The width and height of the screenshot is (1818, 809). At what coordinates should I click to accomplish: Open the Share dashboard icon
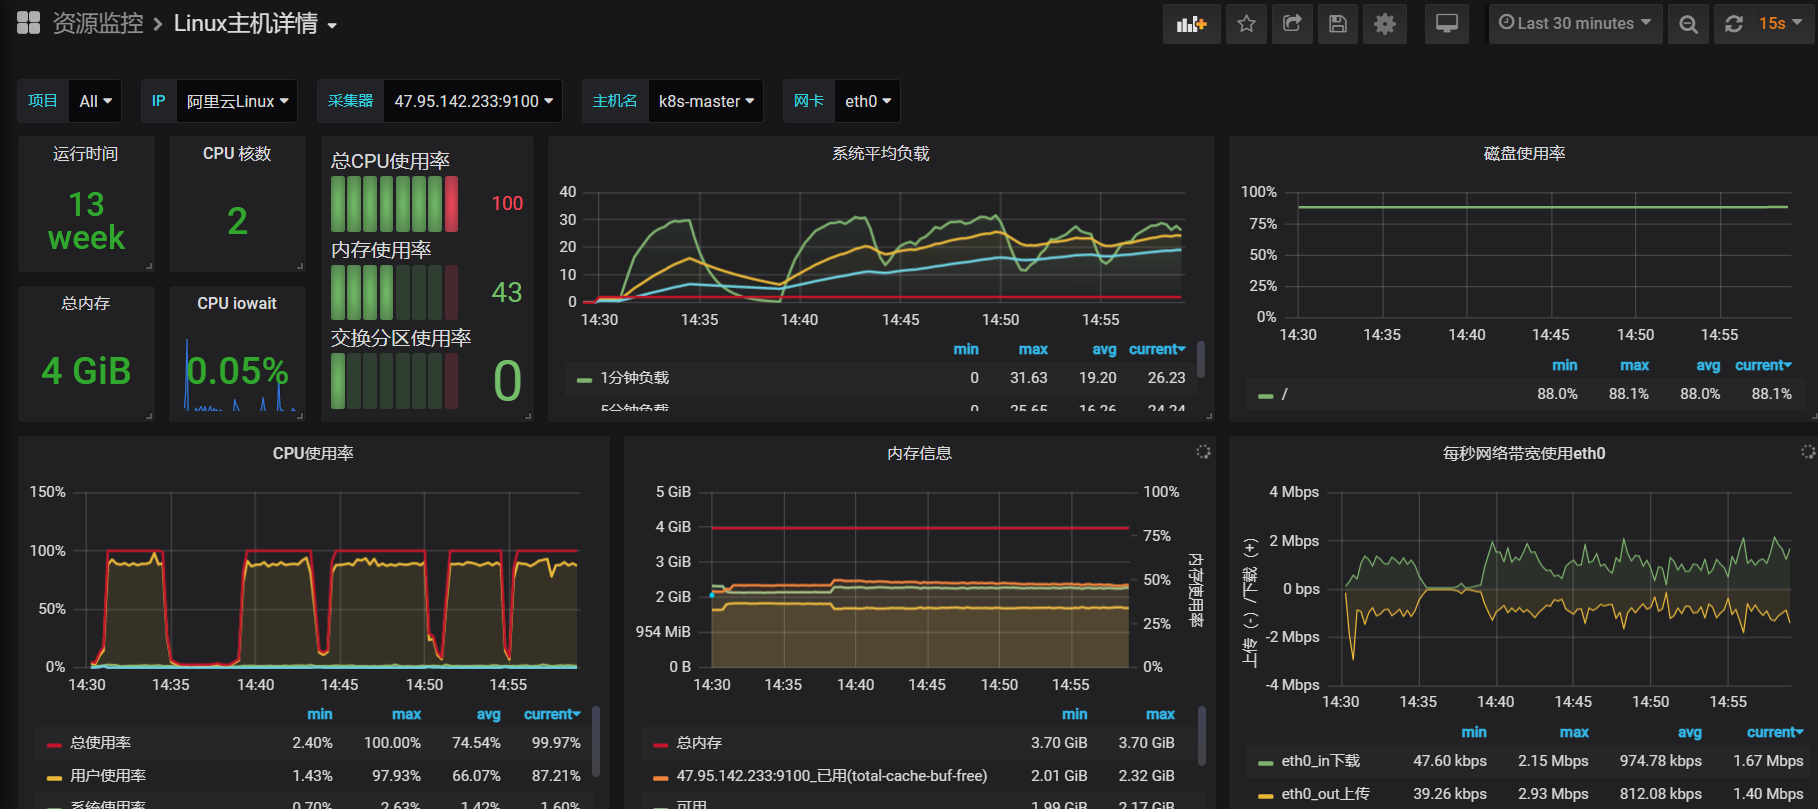pos(1292,24)
